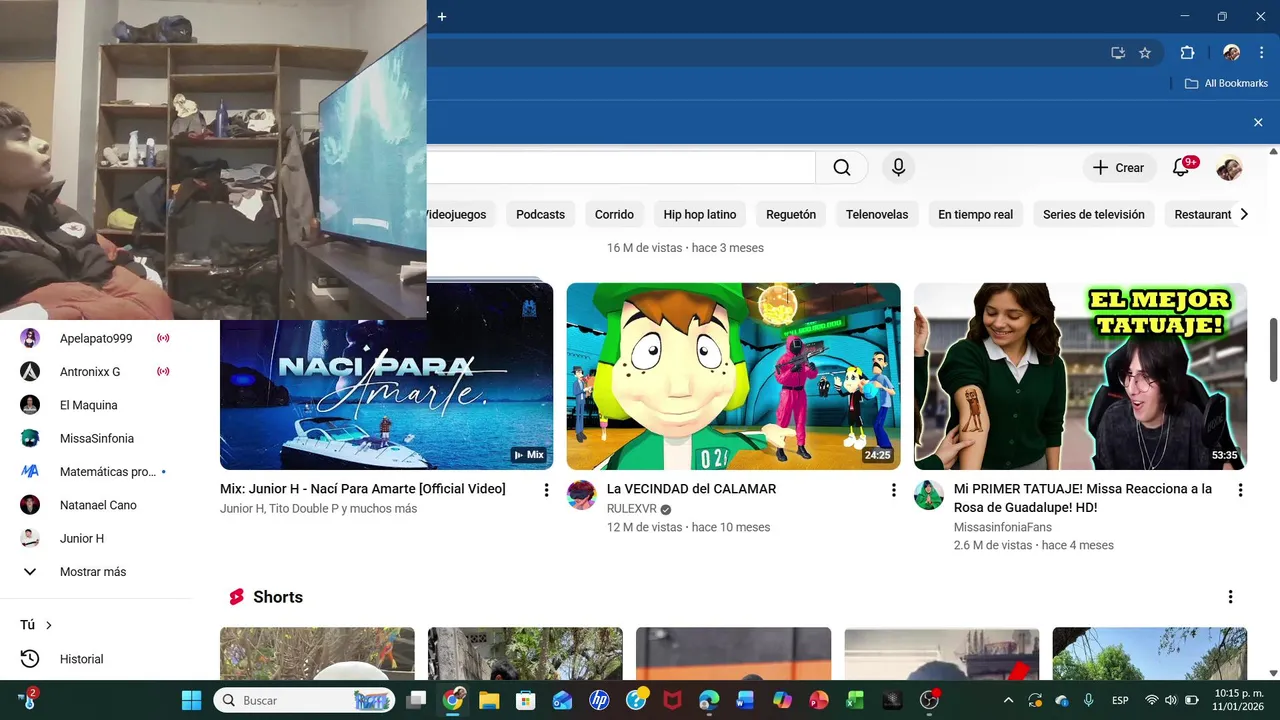Viewport: 1280px width, 720px height.
Task: Click install app icon in address bar
Action: (1118, 53)
